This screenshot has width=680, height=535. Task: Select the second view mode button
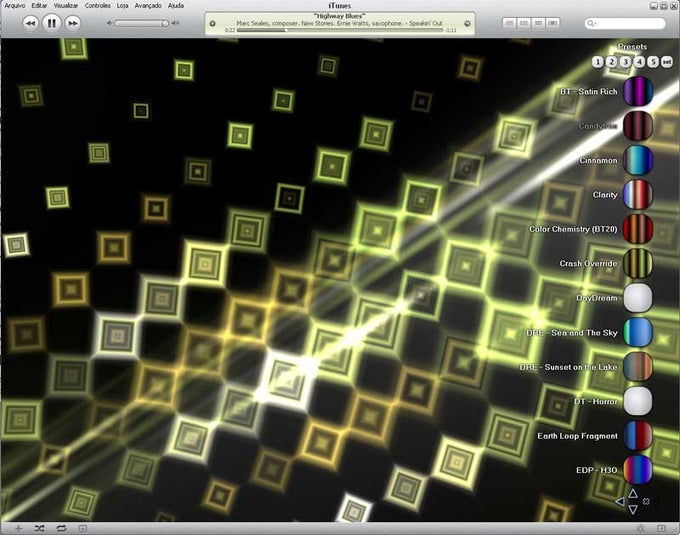[x=524, y=23]
